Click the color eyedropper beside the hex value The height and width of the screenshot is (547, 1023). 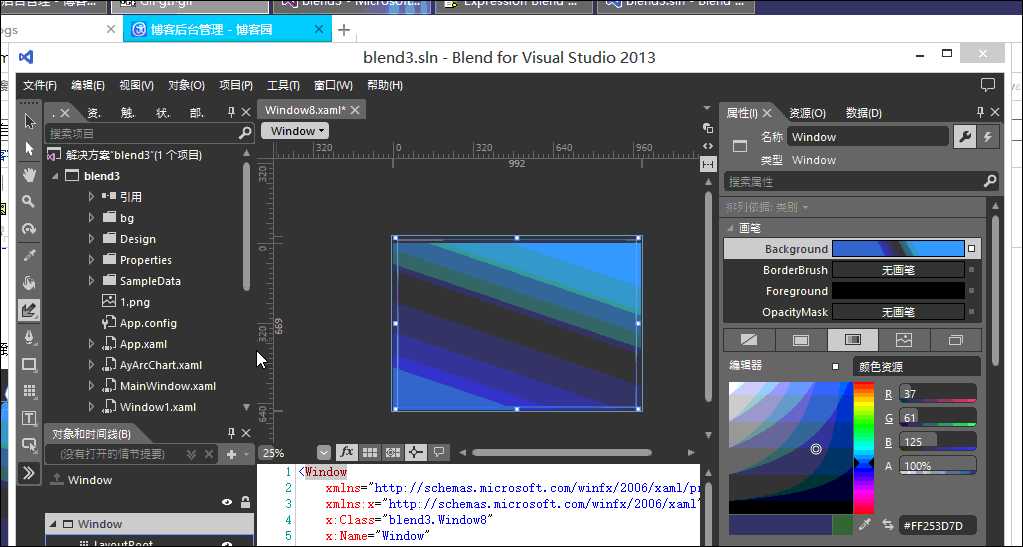(864, 524)
